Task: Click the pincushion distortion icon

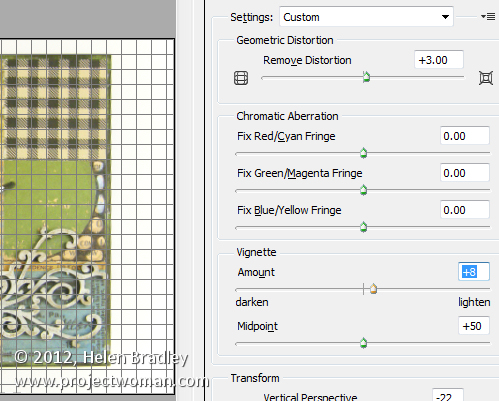Action: [486, 78]
